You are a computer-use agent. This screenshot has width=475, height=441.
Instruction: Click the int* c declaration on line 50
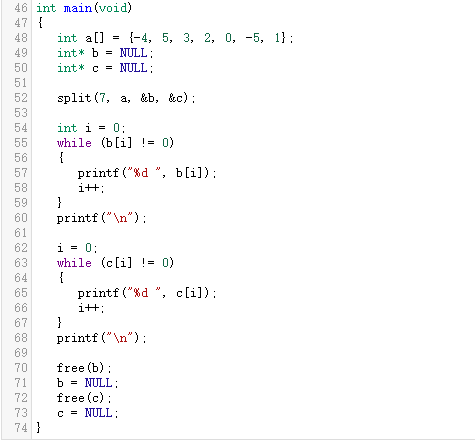105,68
